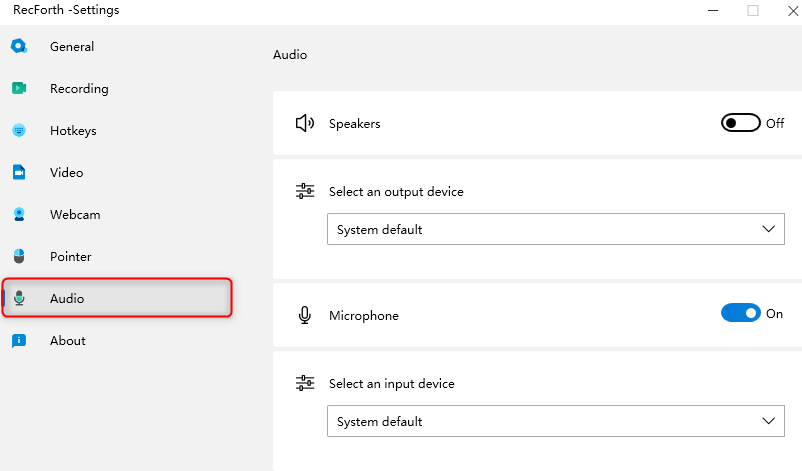802x471 pixels.
Task: Click the Audio microphone sidebar icon
Action: (x=19, y=298)
